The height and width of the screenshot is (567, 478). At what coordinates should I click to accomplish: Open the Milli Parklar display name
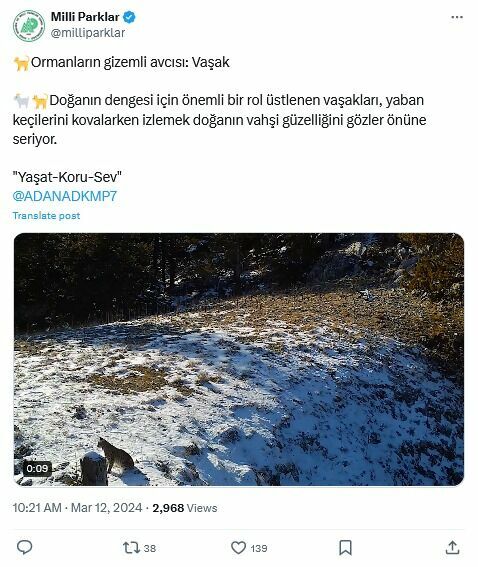pos(85,17)
